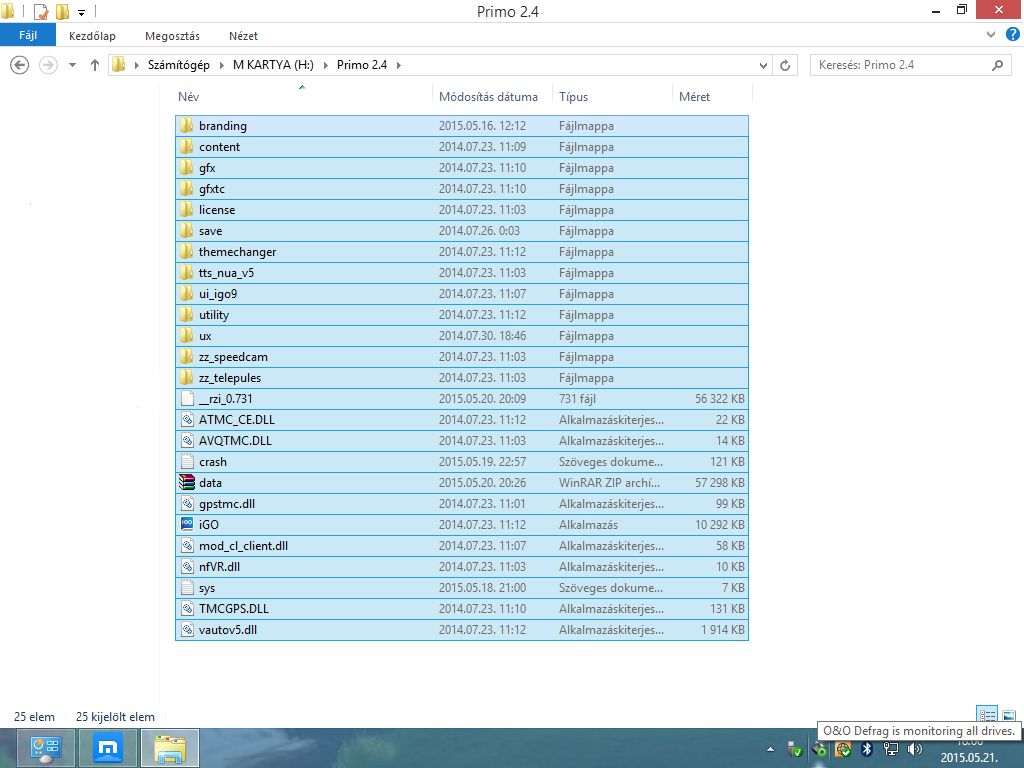Click the File Explorer taskbar icon

pos(170,748)
